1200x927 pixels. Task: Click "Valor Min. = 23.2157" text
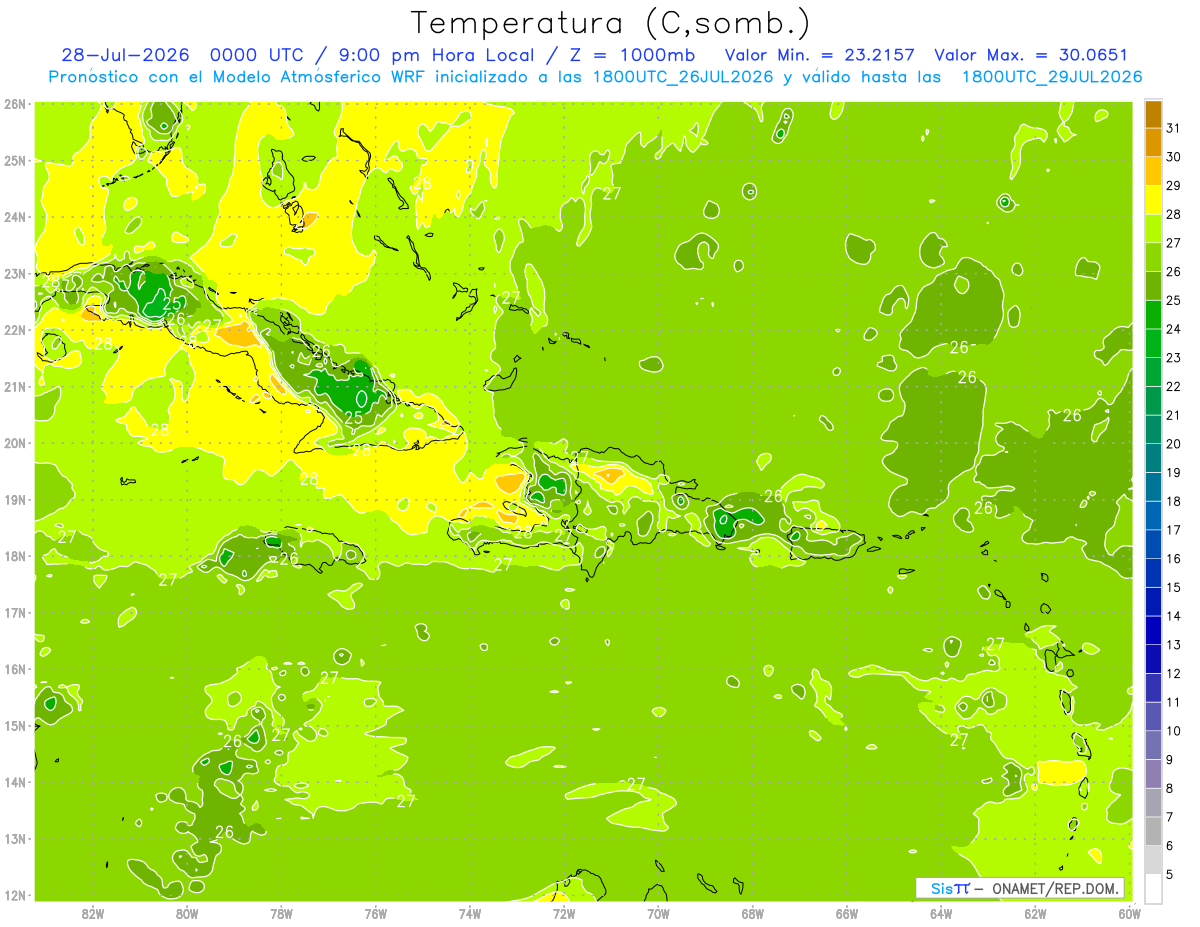click(819, 55)
